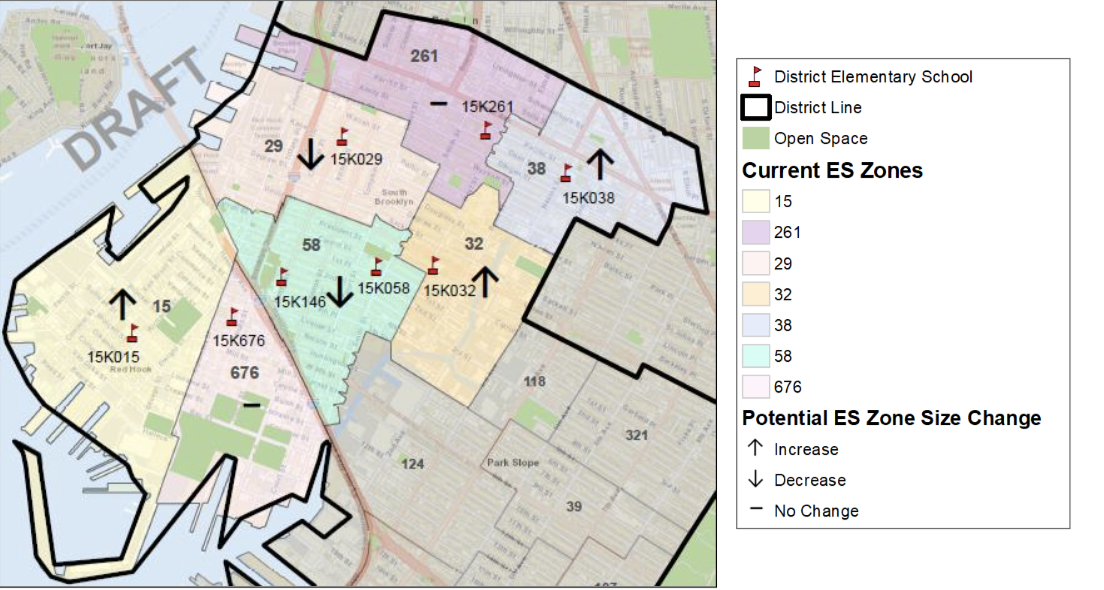Click the increase arrow in zone 15
The image size is (1104, 590).
tap(122, 304)
